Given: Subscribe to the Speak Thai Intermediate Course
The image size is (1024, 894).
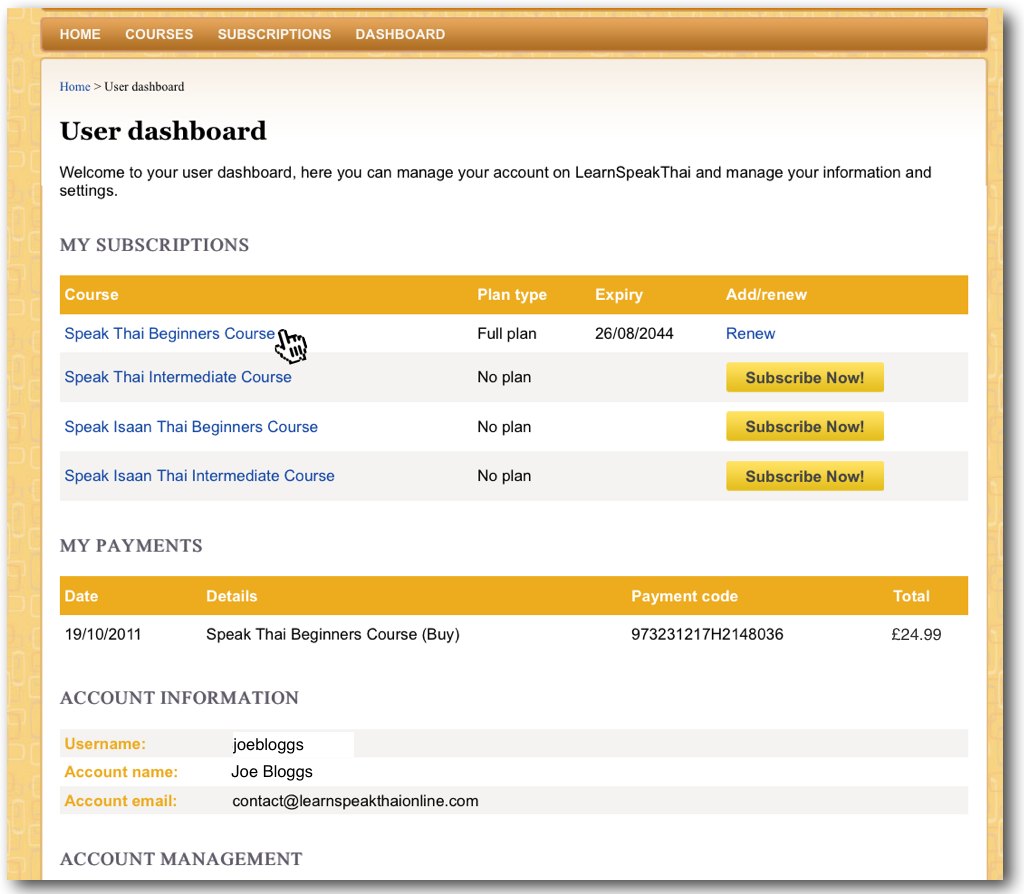Looking at the screenshot, I should [804, 378].
